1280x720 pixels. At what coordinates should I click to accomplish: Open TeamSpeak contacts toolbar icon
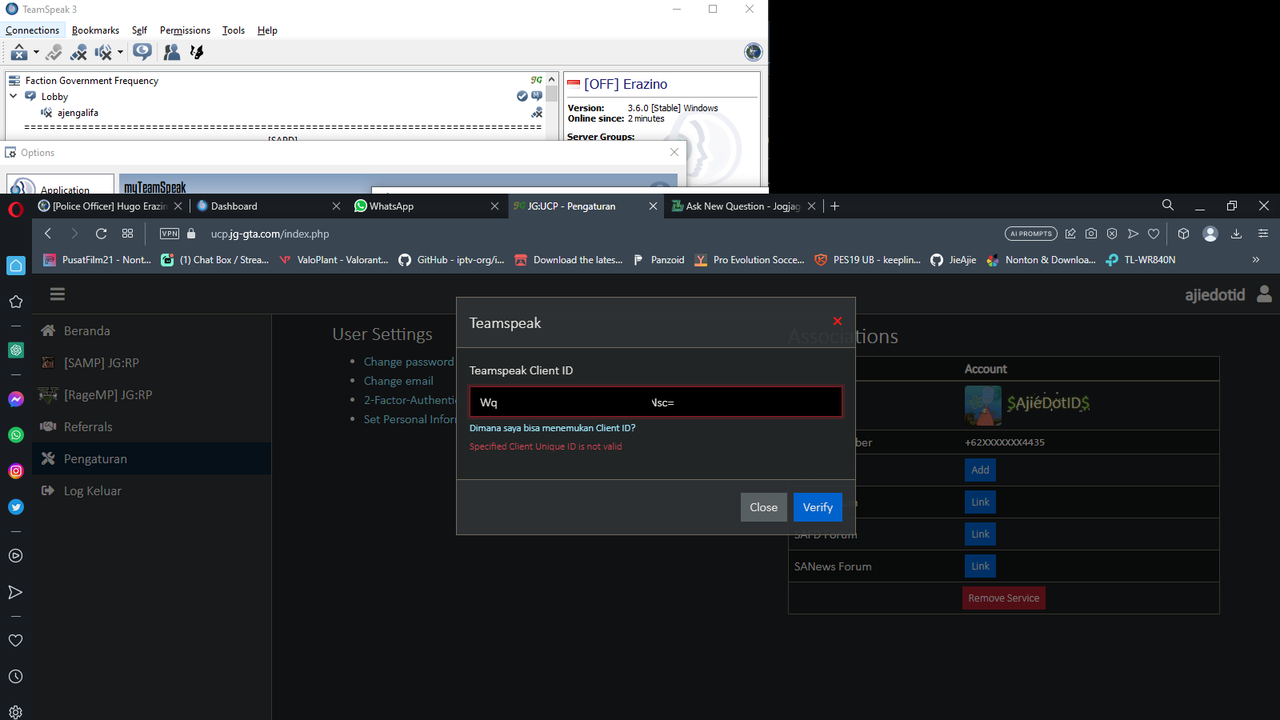[x=172, y=52]
